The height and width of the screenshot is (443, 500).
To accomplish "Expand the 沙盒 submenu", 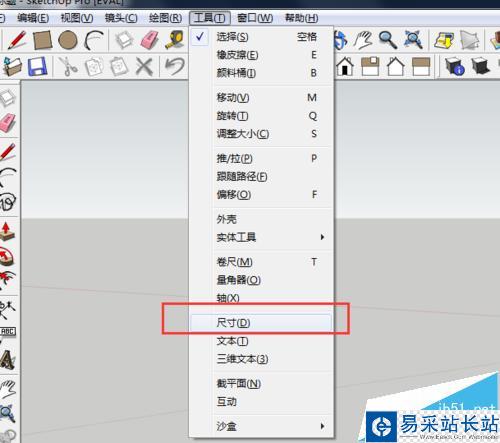I will [x=261, y=426].
